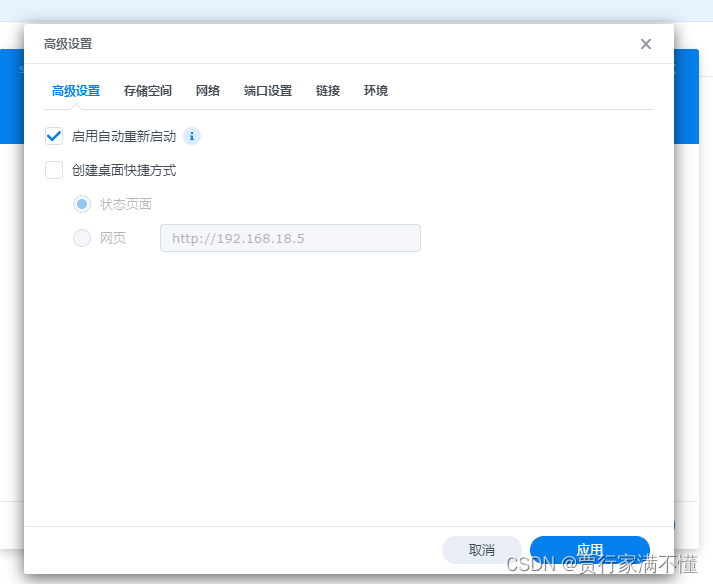Screen dimensions: 713x584
Task: Click the 网页 option label text
Action: (113, 238)
